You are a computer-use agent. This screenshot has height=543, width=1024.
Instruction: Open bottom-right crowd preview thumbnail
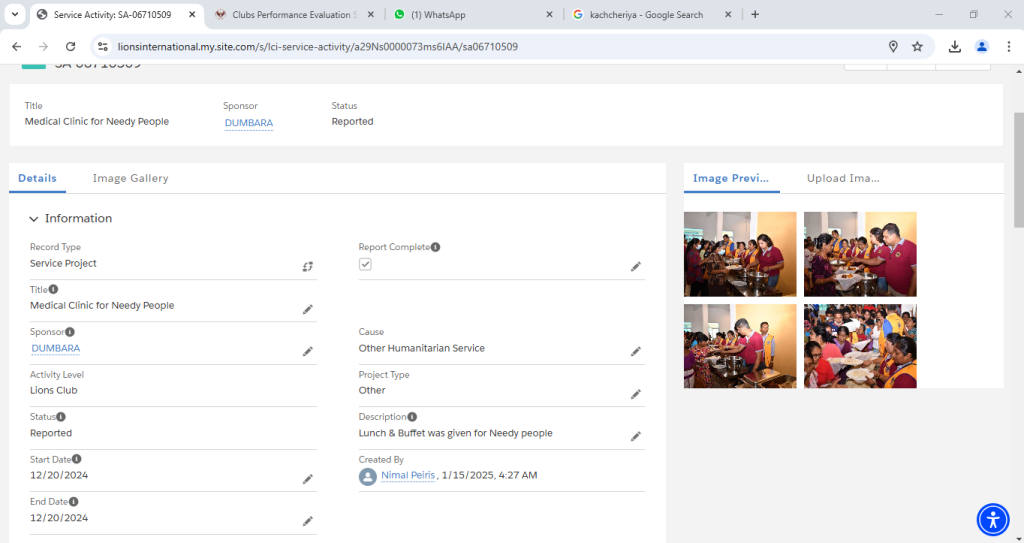tap(860, 346)
